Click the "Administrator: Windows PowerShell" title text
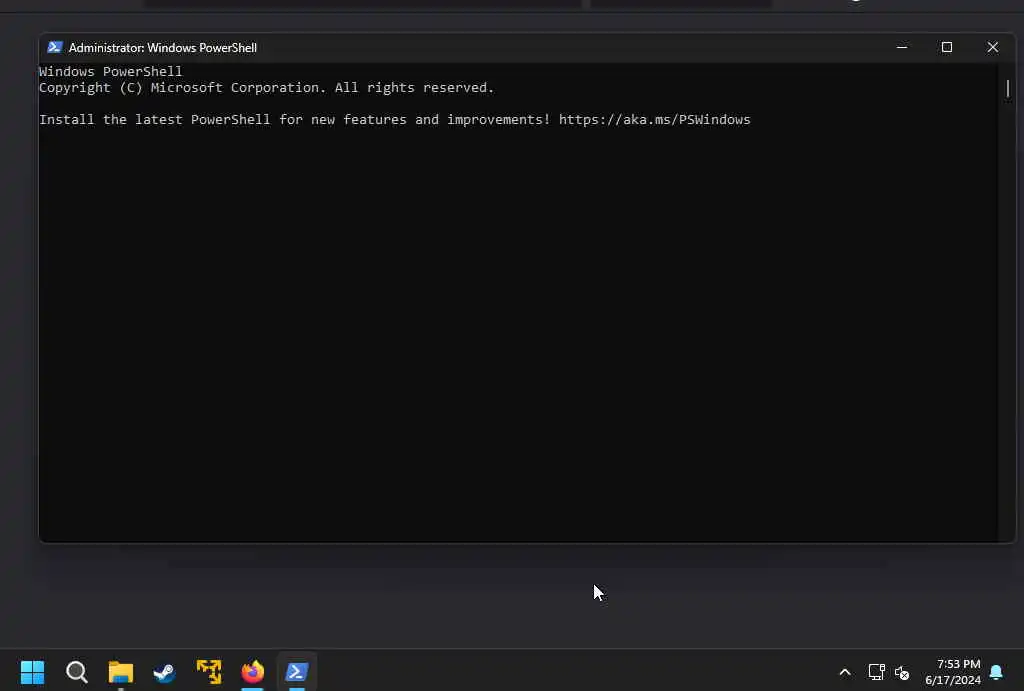 click(x=163, y=48)
